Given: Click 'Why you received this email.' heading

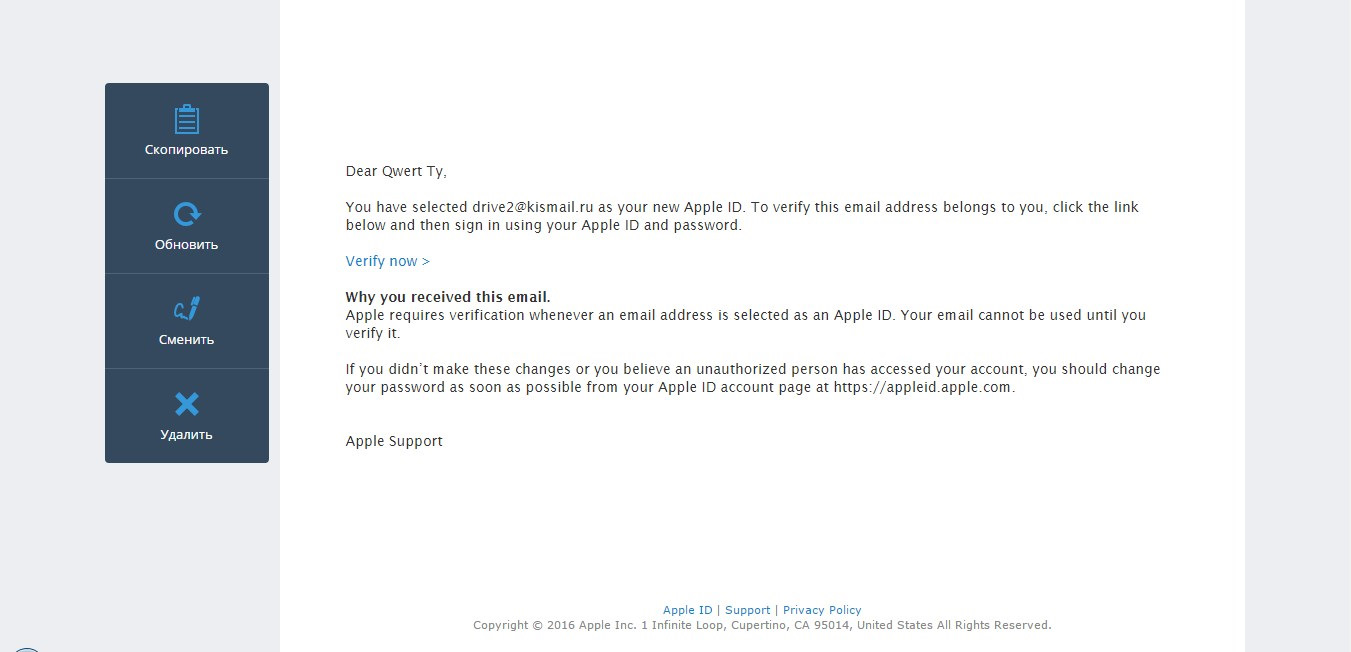Looking at the screenshot, I should tap(448, 297).
